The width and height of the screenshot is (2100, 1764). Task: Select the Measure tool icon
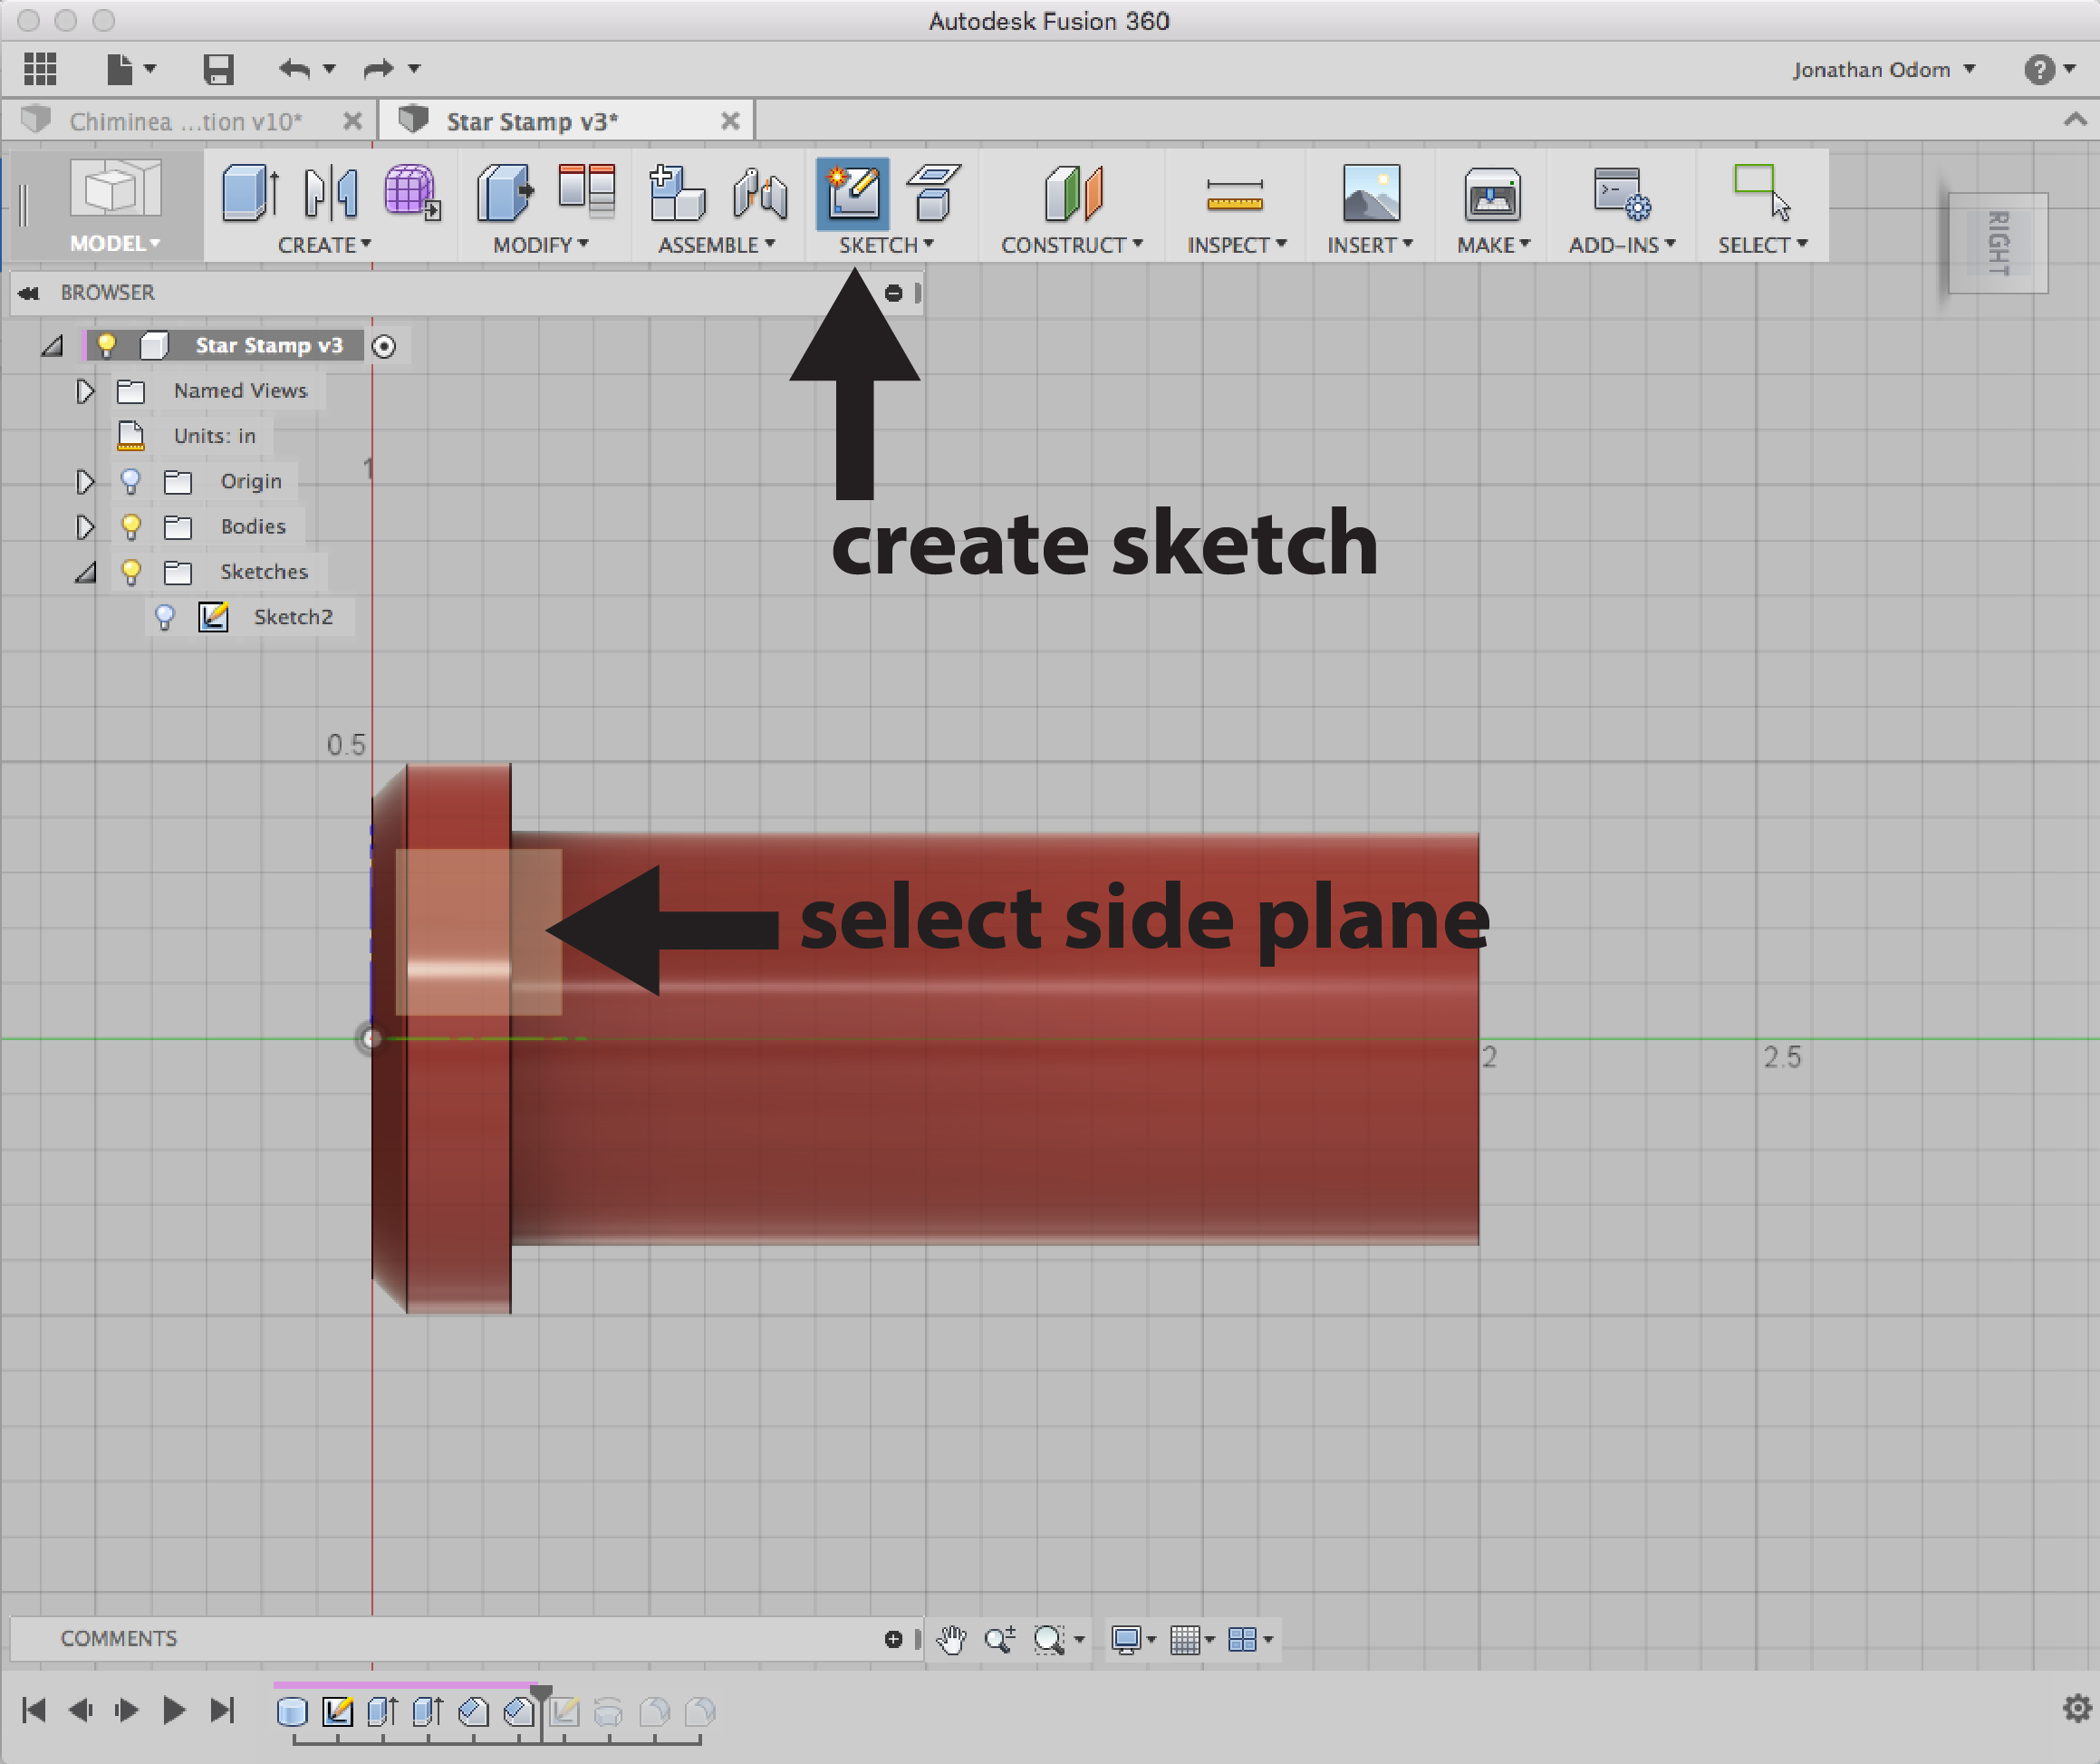tap(1234, 196)
